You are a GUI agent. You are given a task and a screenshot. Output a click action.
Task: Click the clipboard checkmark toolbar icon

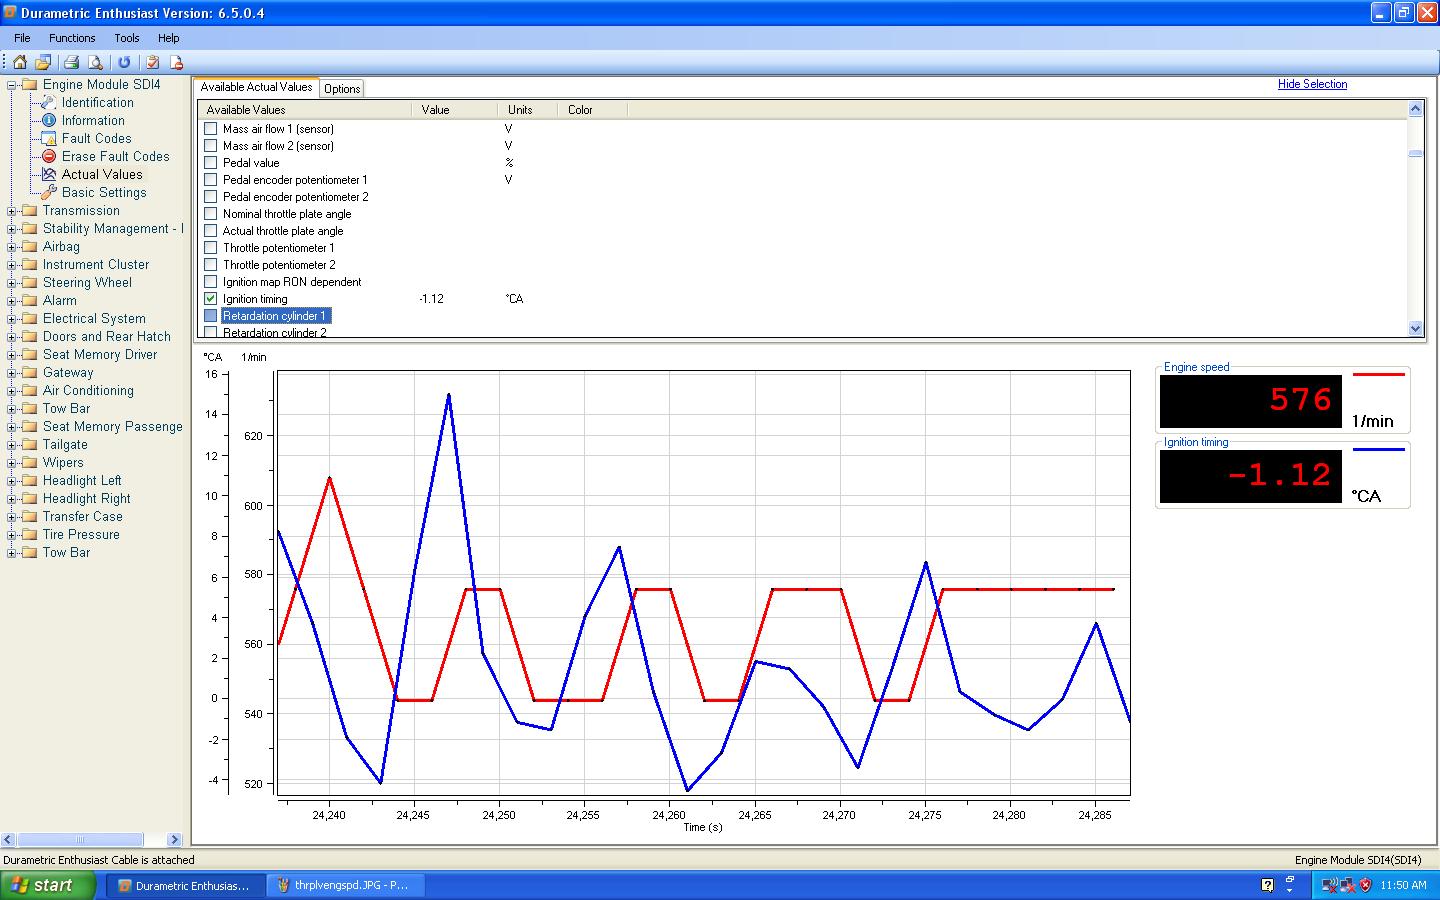(x=152, y=62)
